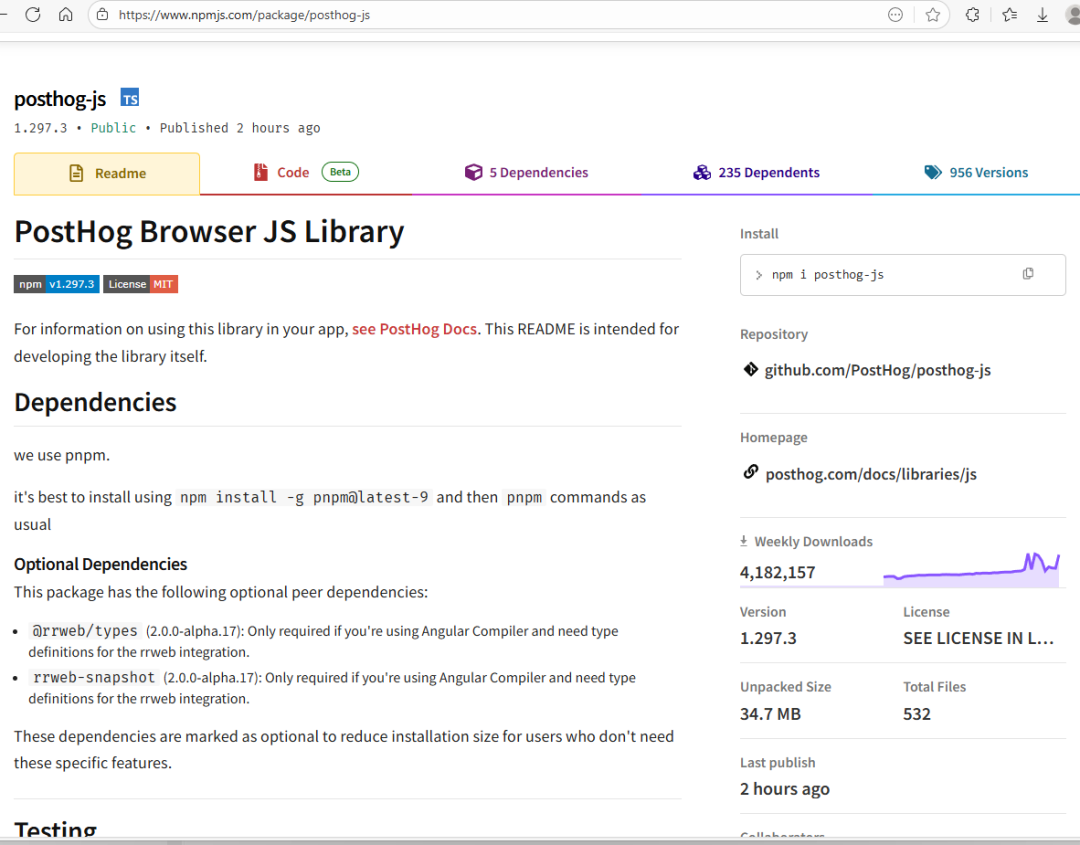The width and height of the screenshot is (1080, 845).
Task: Open the address bar three-dot options icon
Action: (x=895, y=14)
